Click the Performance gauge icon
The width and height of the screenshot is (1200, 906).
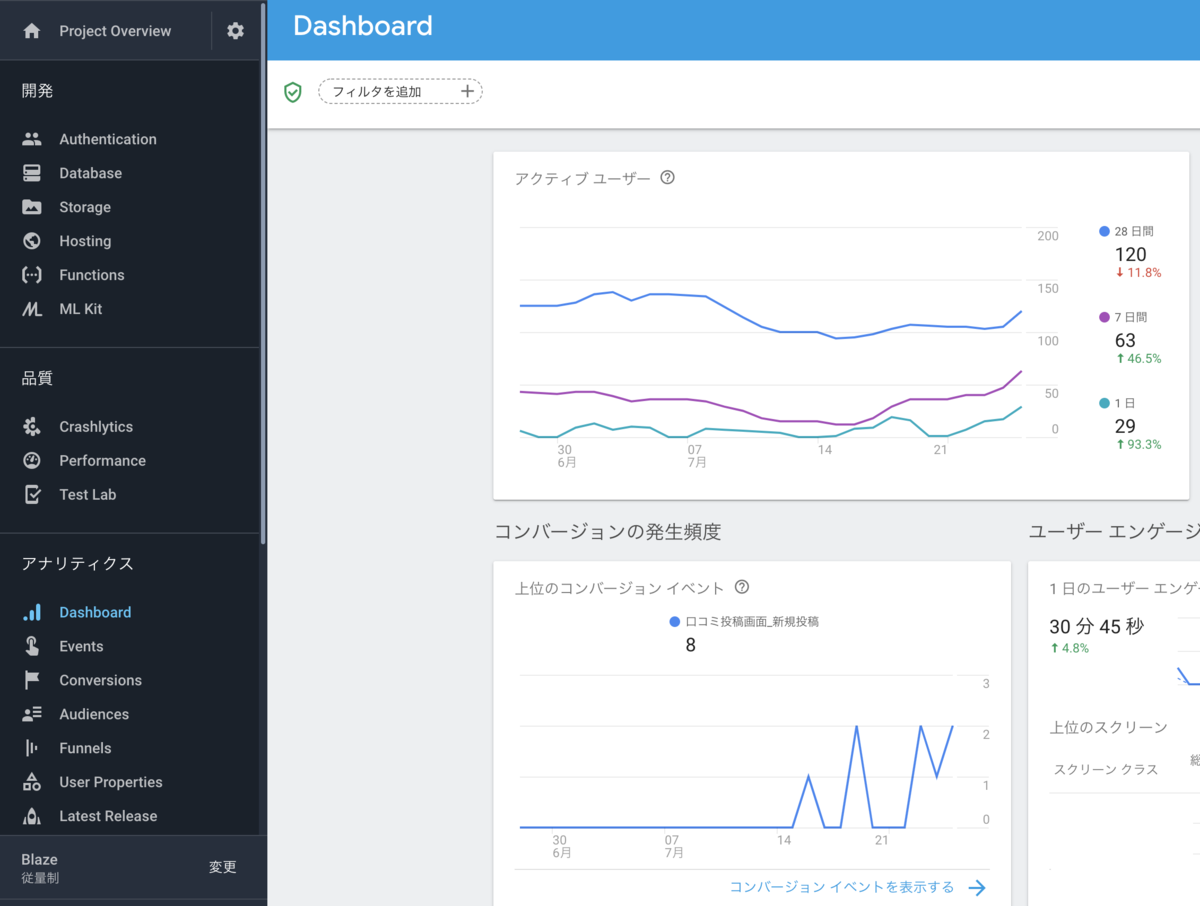32,461
